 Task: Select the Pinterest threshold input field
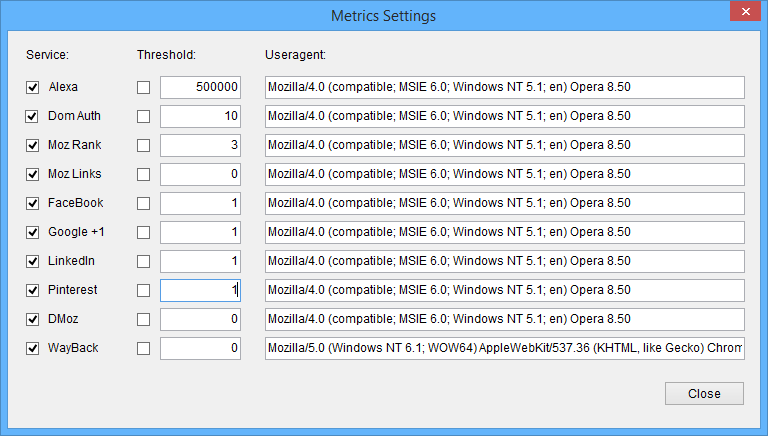tap(200, 291)
